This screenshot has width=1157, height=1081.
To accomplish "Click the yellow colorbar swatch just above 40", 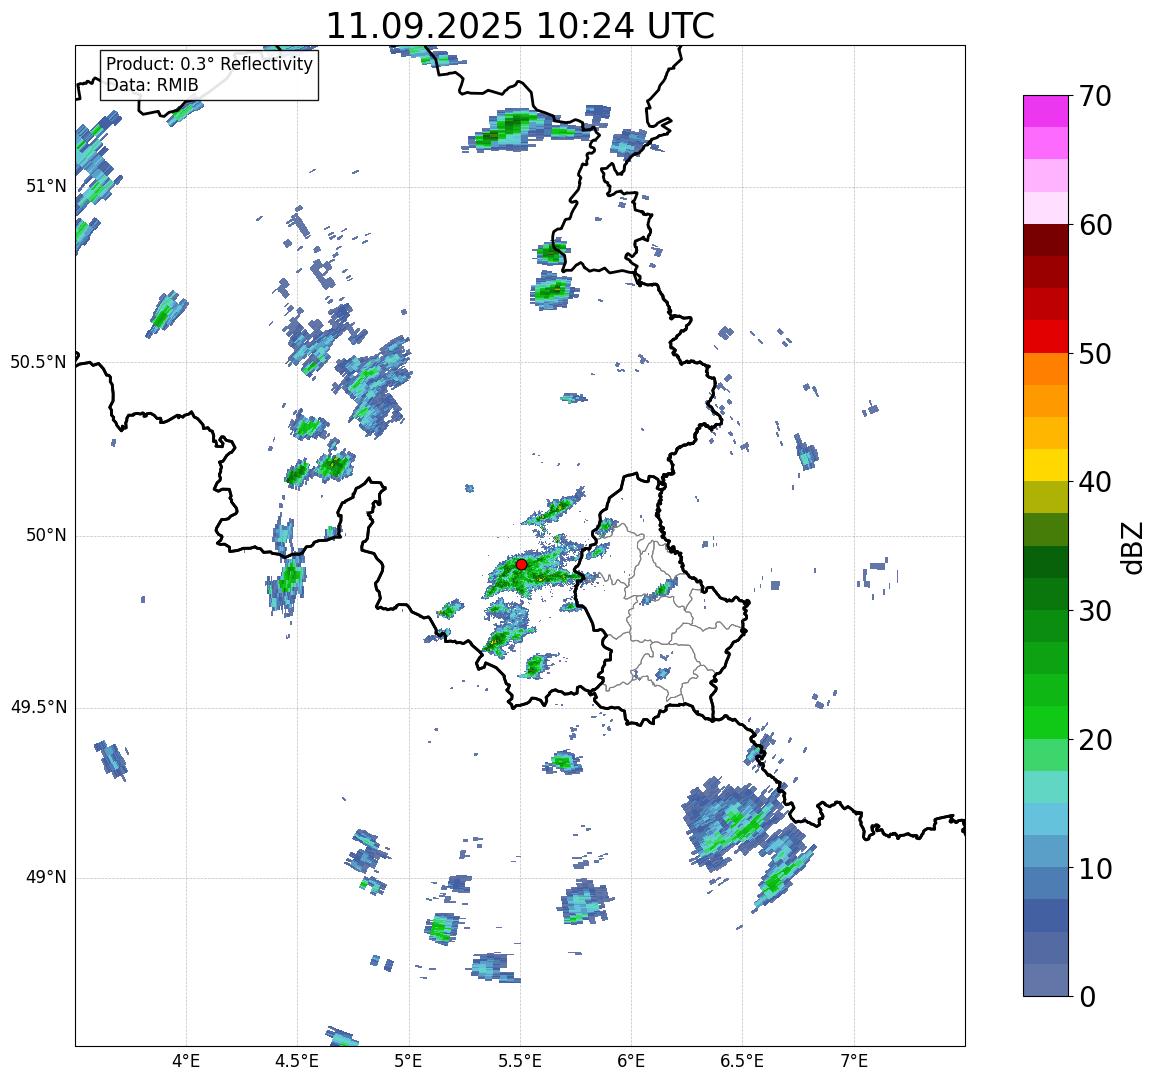I will click(x=1046, y=466).
